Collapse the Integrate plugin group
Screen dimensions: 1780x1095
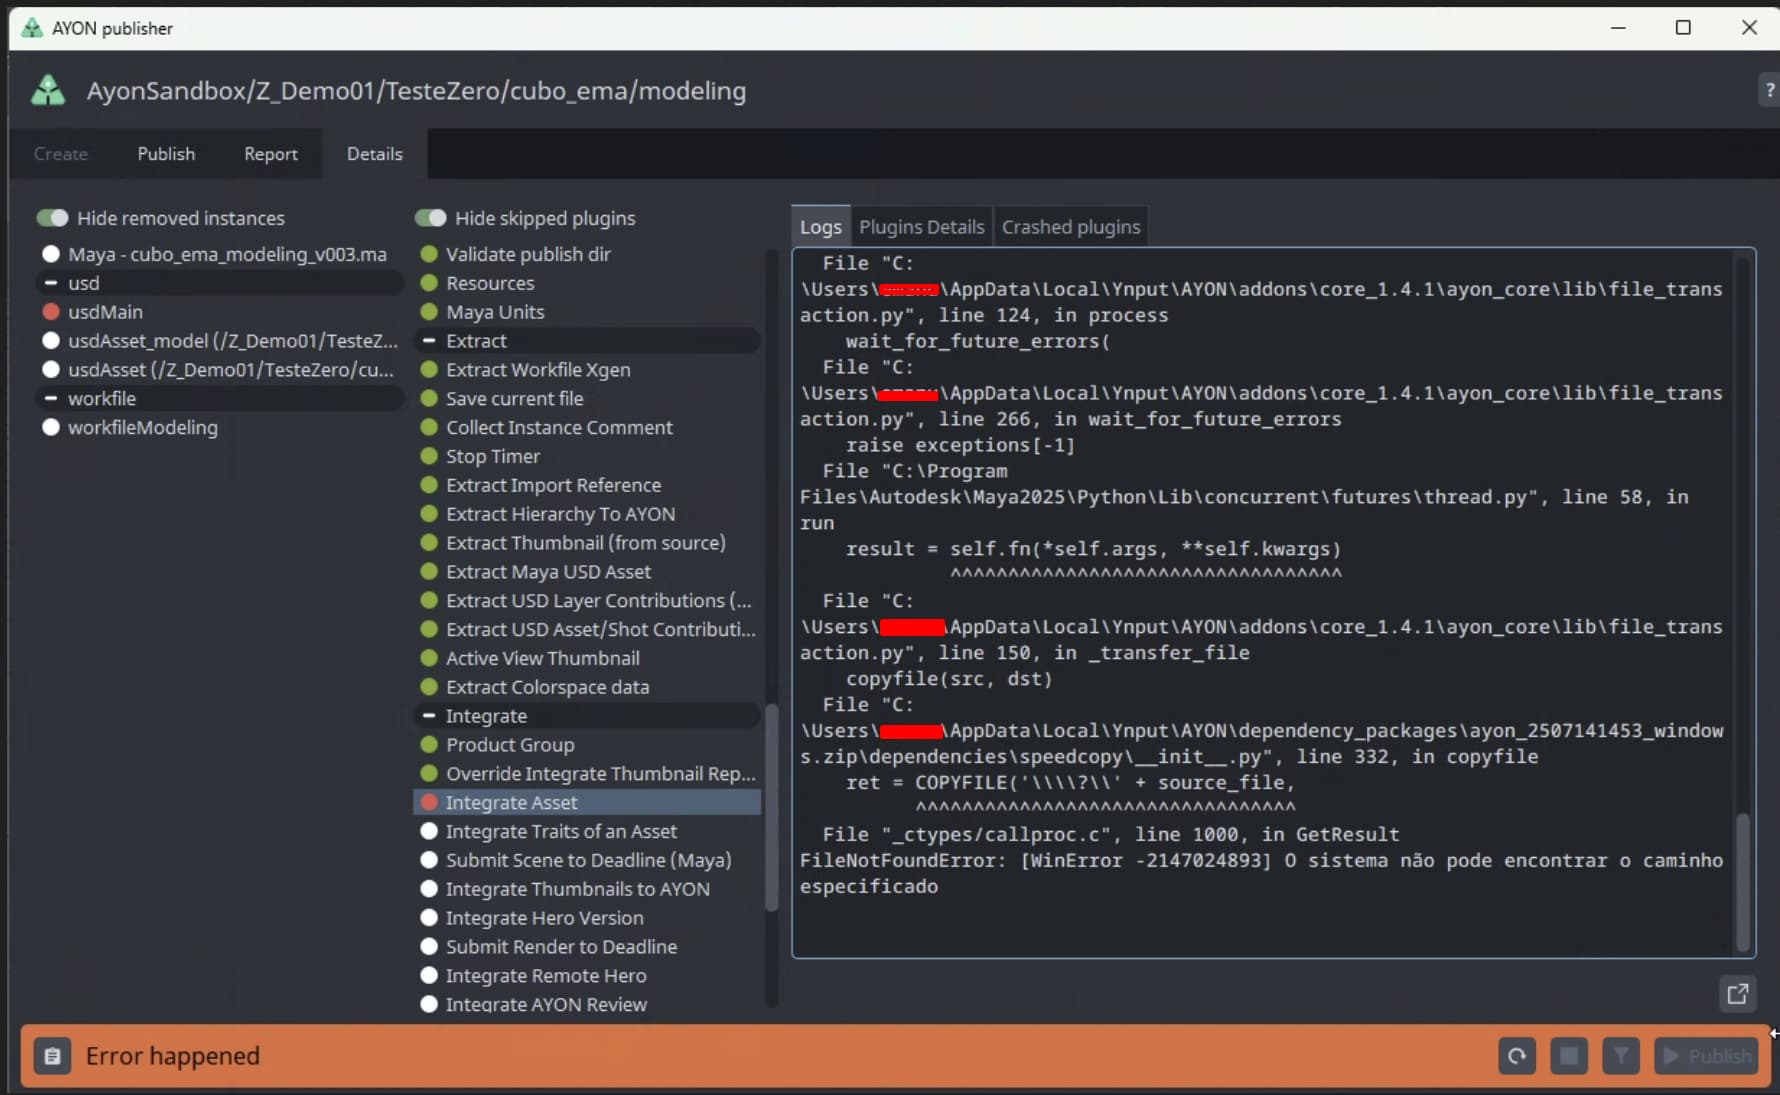[x=429, y=716]
